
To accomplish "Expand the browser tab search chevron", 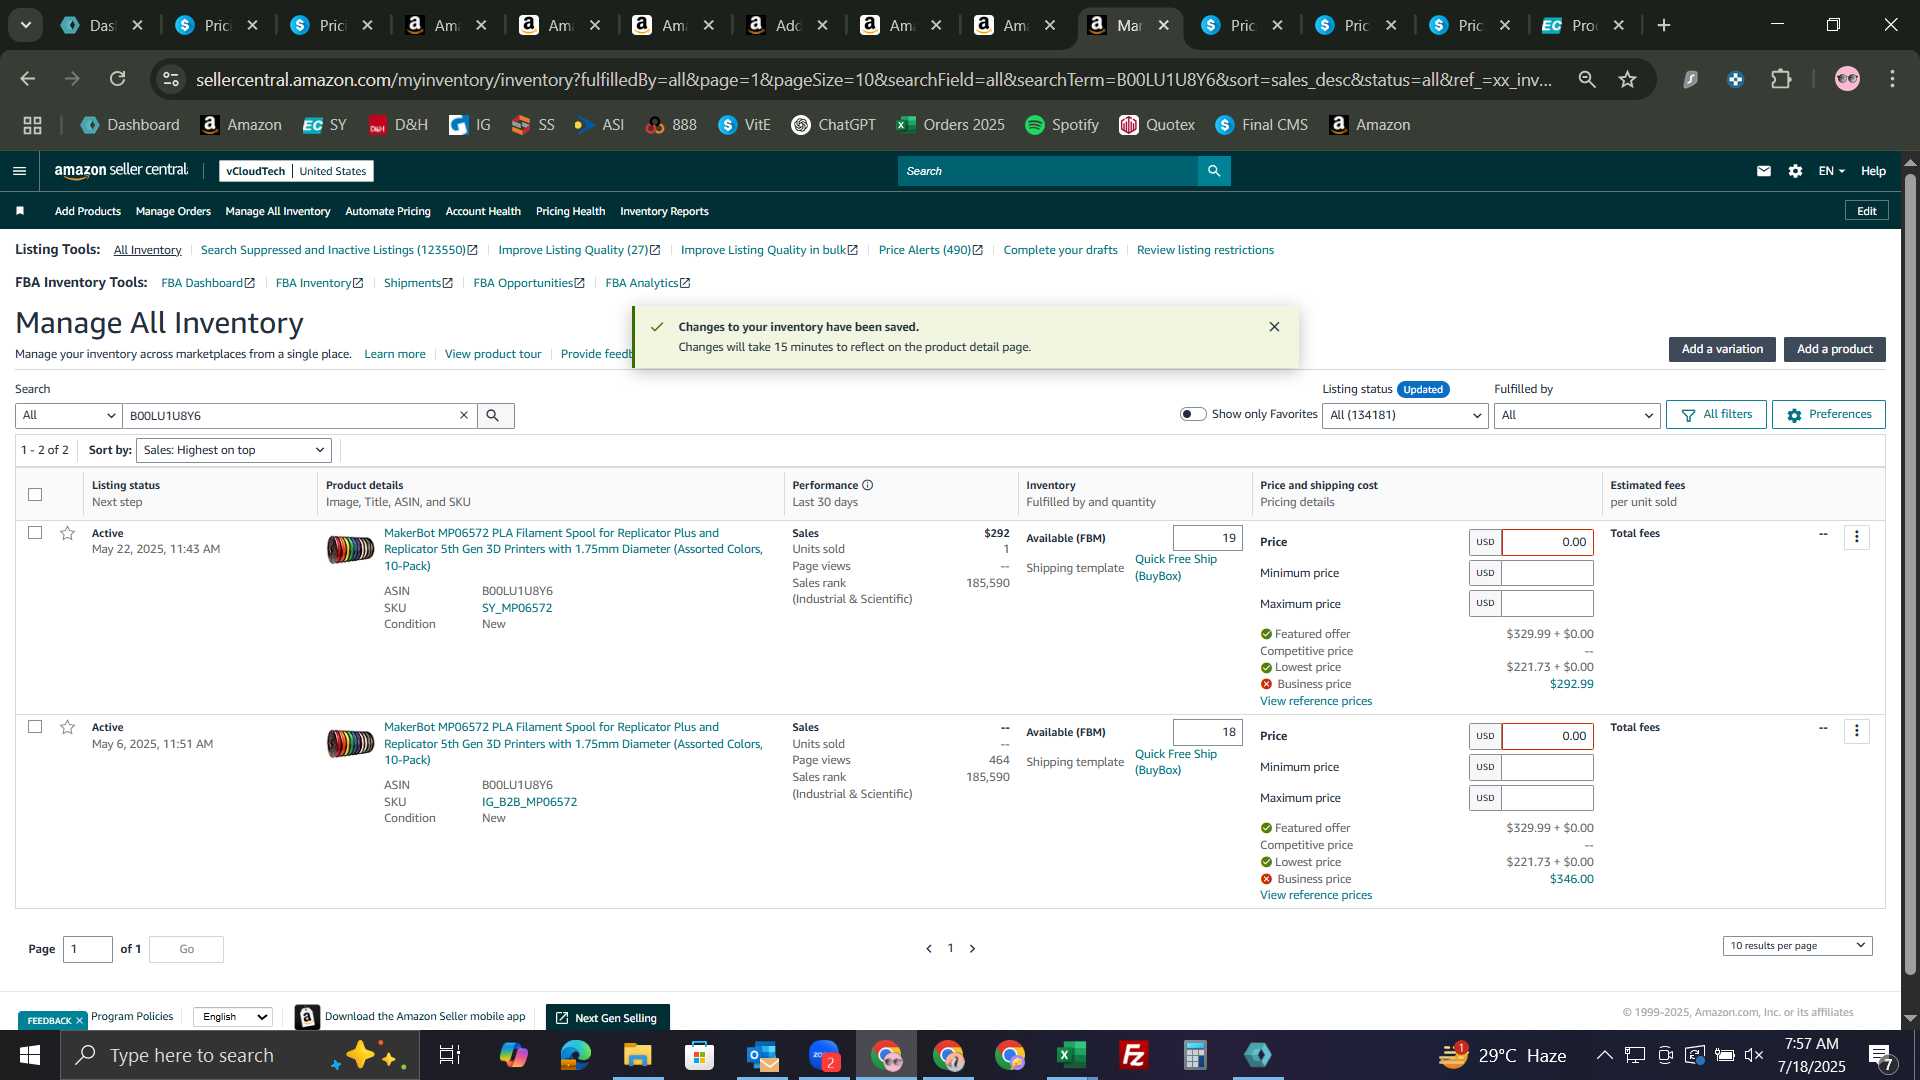I will [x=25, y=25].
